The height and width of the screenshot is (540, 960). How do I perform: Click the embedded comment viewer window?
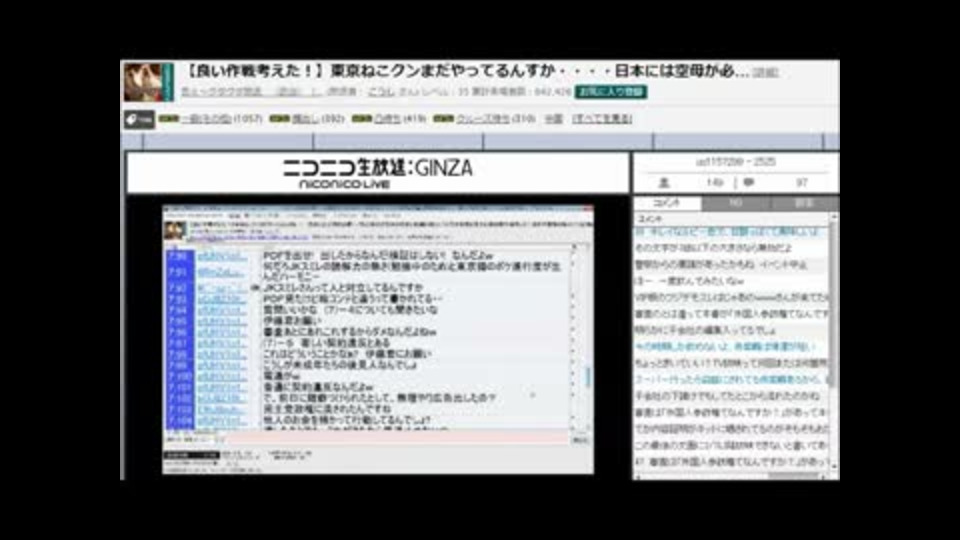pyautogui.click(x=378, y=340)
